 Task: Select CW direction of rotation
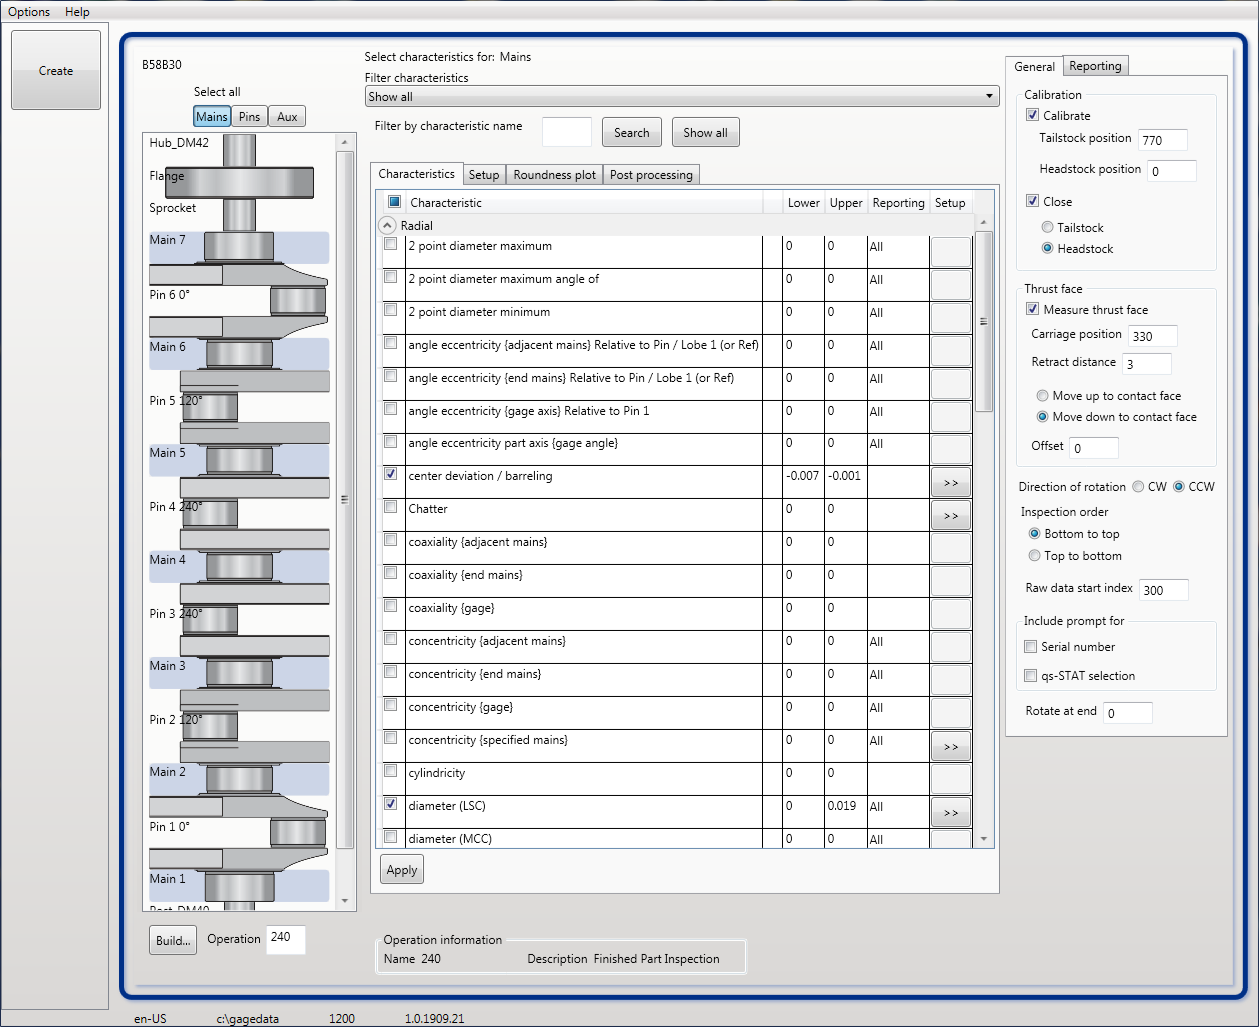1138,486
